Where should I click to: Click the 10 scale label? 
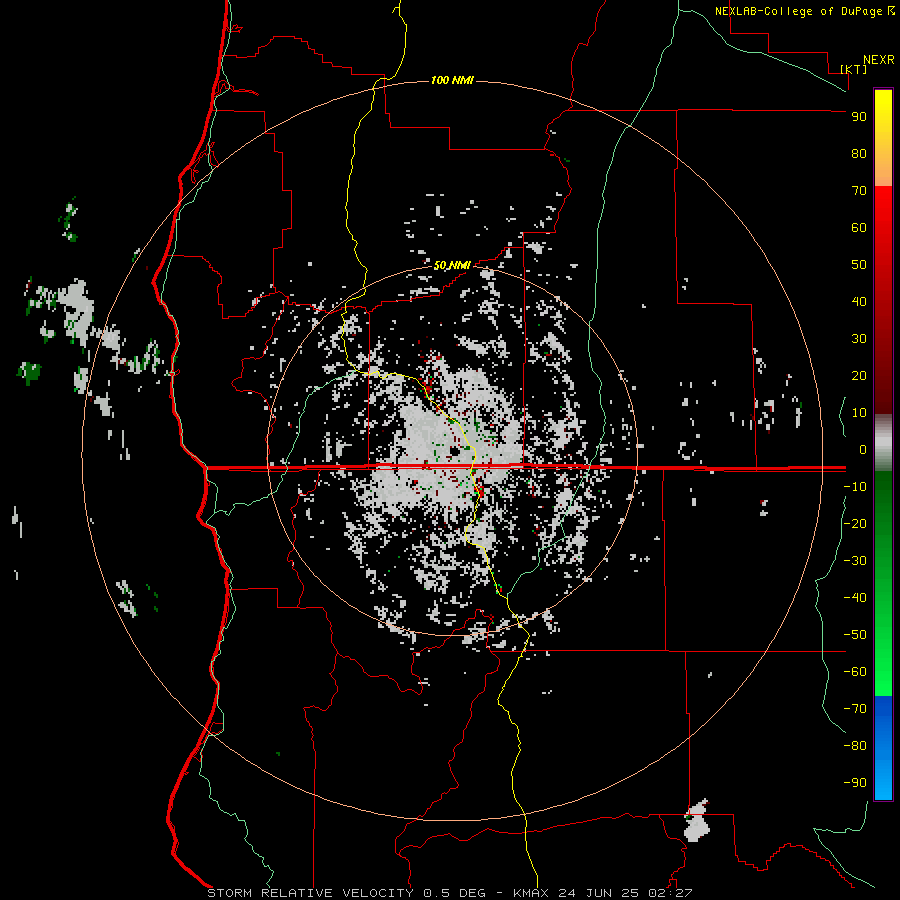point(859,413)
